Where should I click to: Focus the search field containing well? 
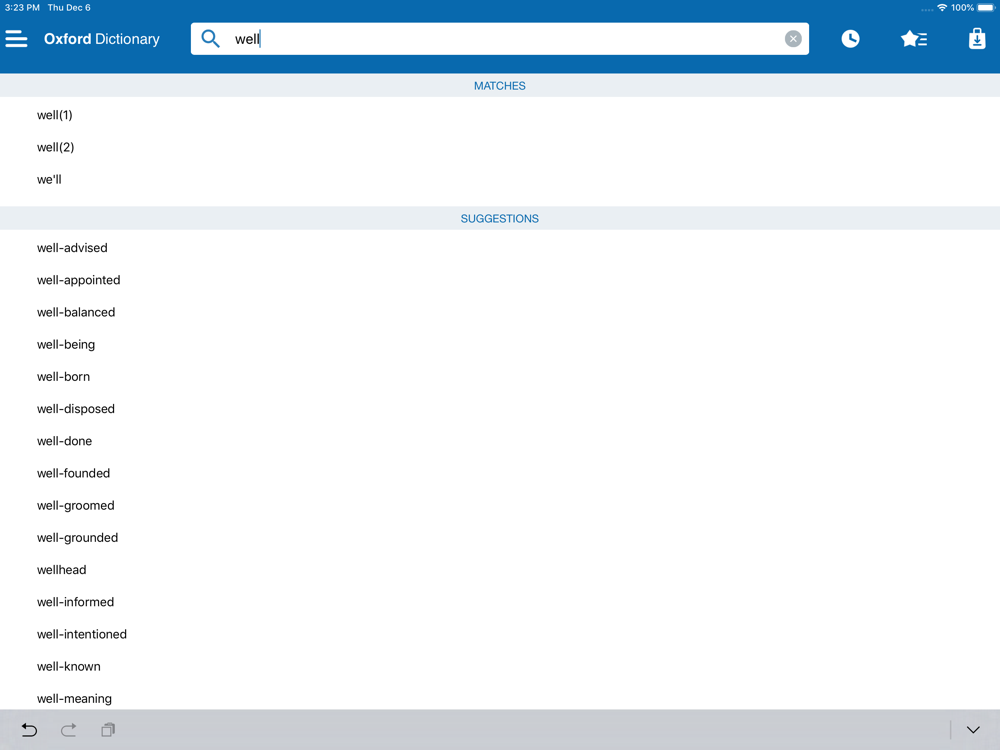[x=499, y=39]
